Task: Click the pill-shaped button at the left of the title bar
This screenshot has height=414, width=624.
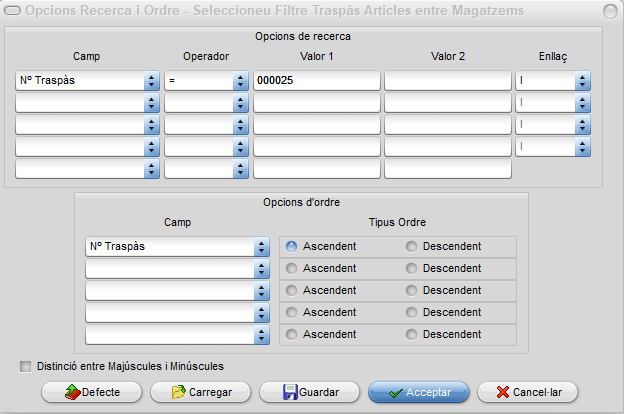Action: click(x=12, y=11)
